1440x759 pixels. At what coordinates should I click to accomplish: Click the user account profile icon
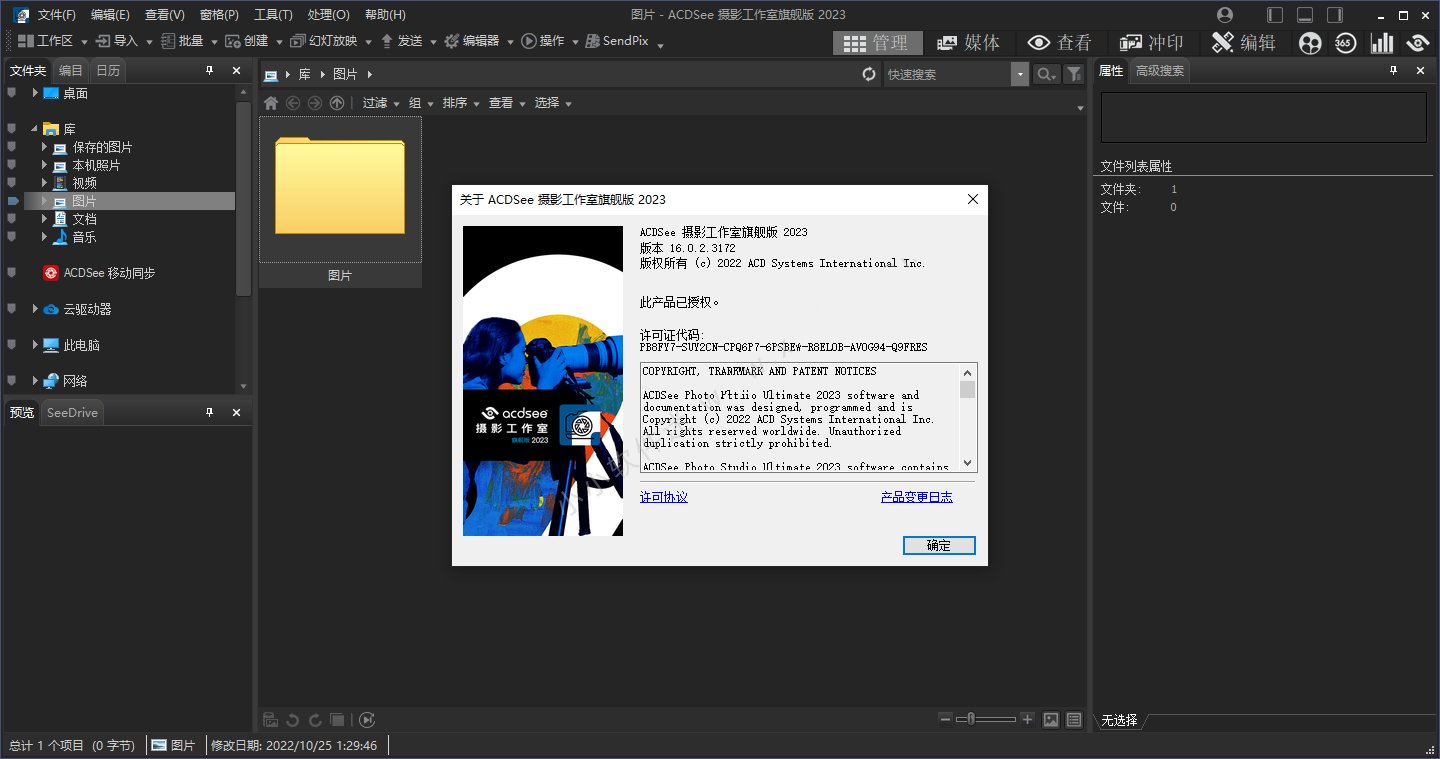coord(1225,15)
